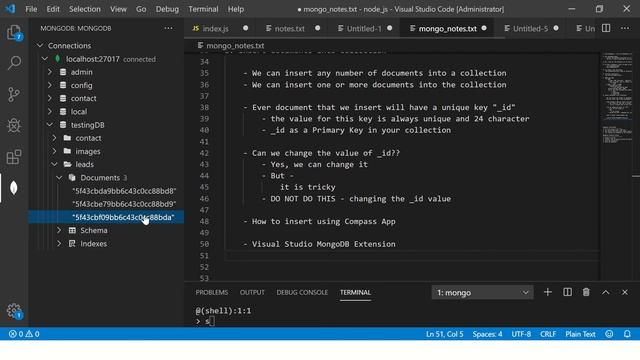Image resolution: width=640 pixels, height=360 pixels.
Task: Click the images collection folder icon
Action: coord(67,151)
